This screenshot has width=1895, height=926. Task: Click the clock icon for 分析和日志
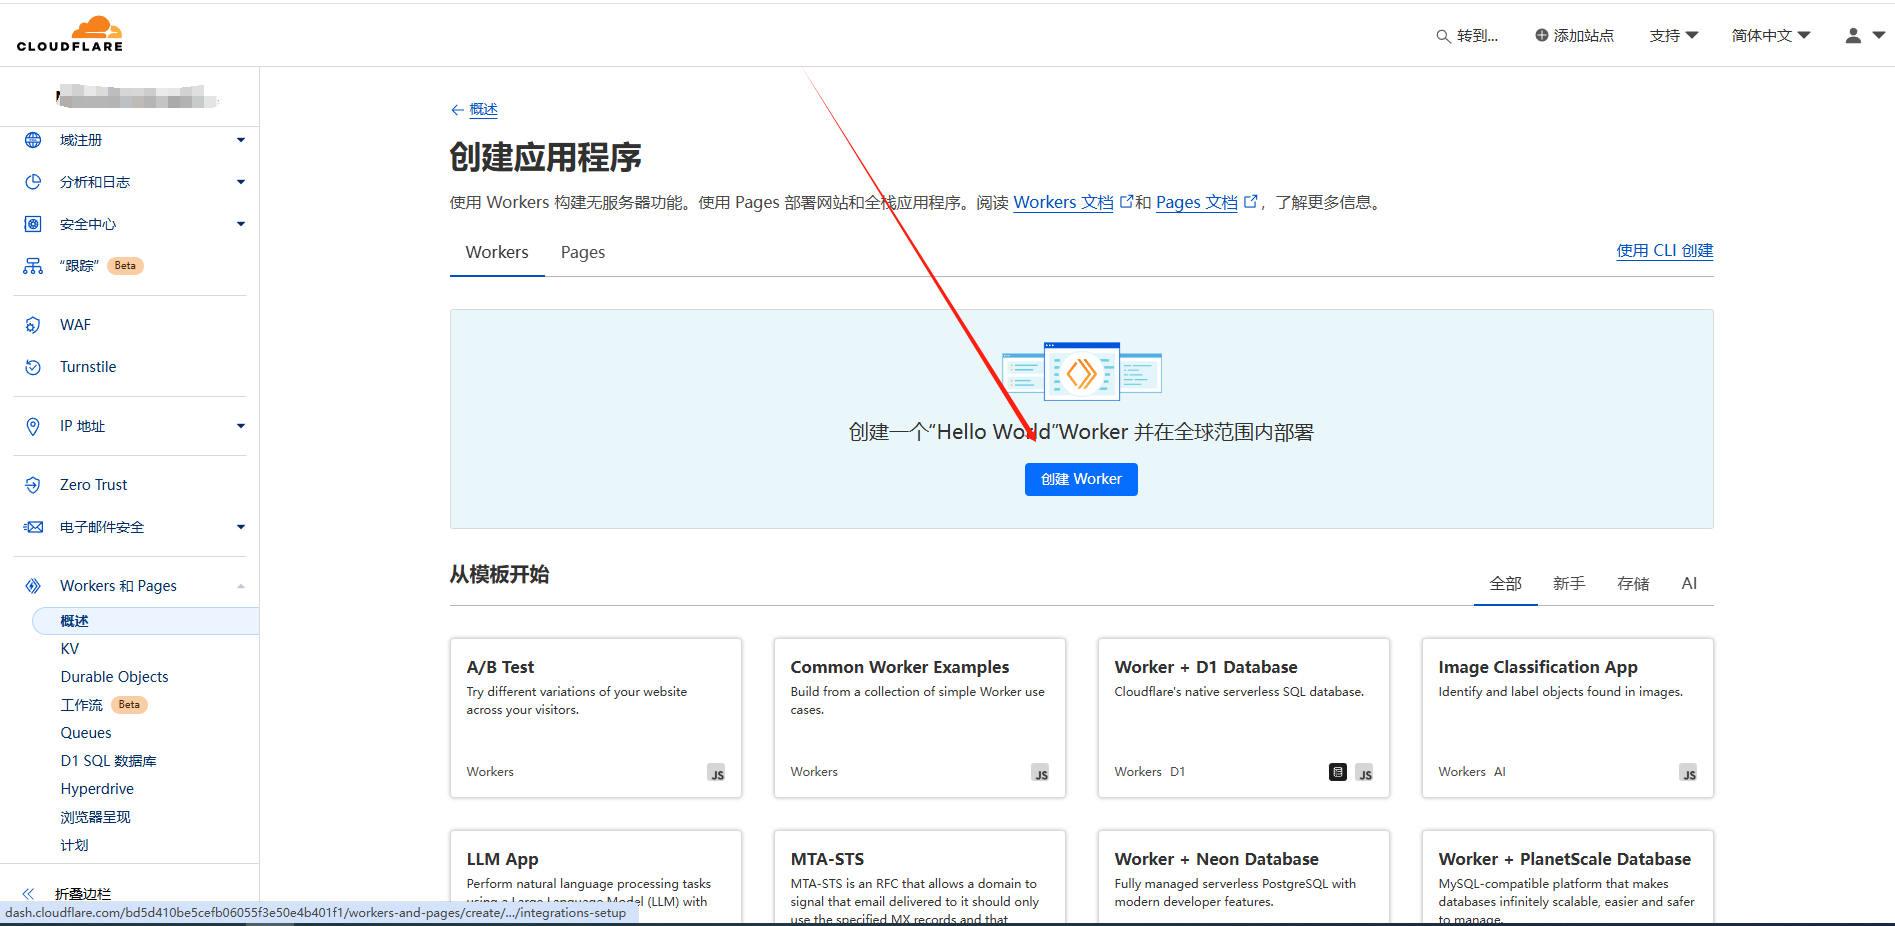click(33, 182)
